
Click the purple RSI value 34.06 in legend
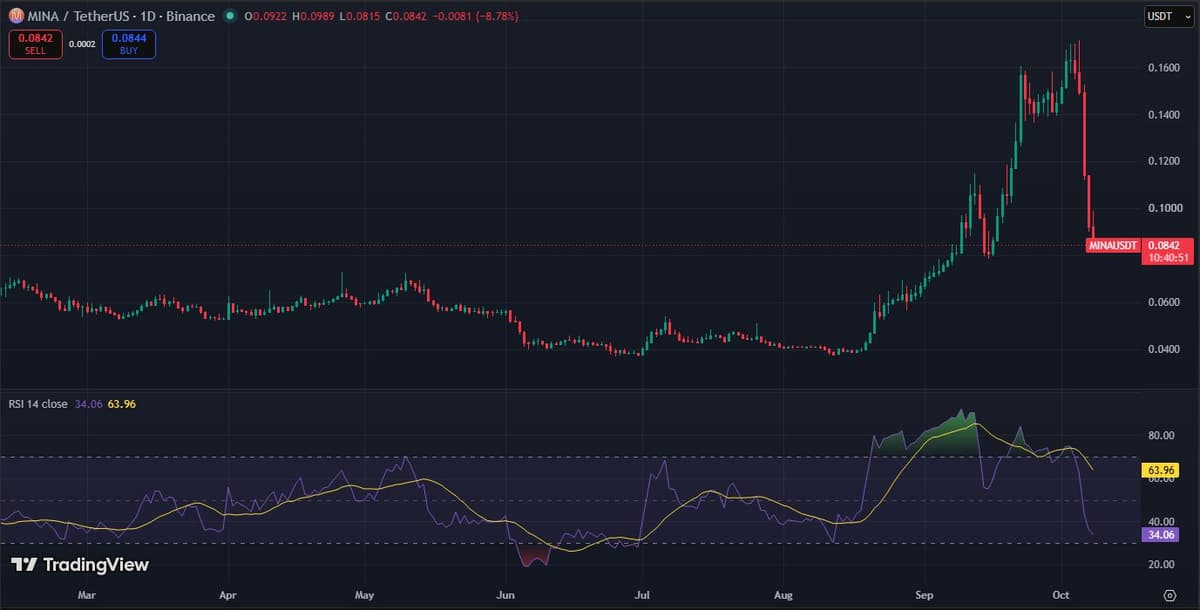[x=88, y=404]
